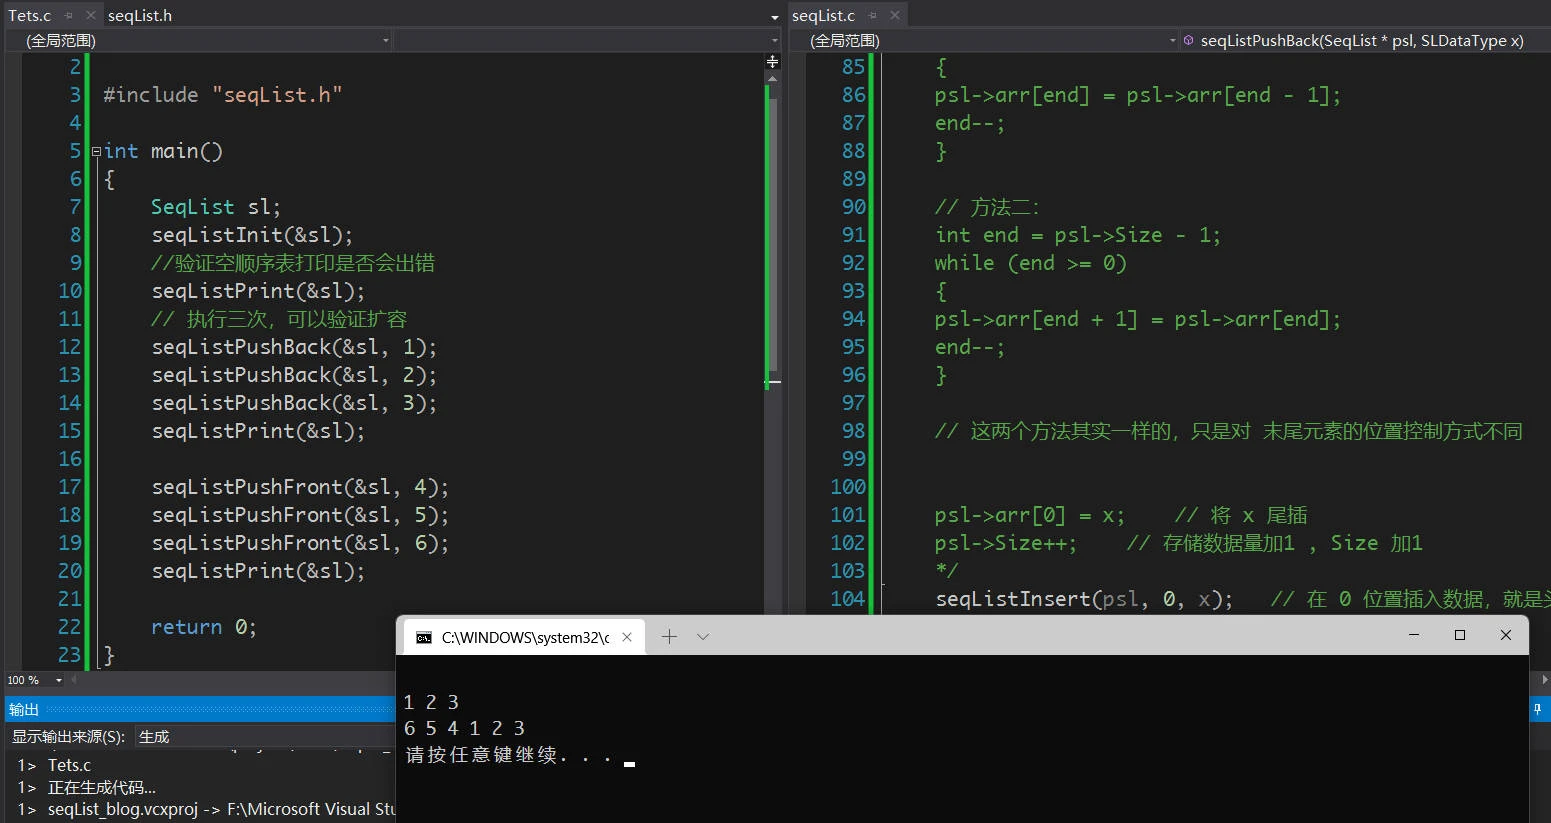This screenshot has height=823, width=1551.
Task: Click seqListPushBack(&sl, 1); line
Action: pyautogui.click(x=294, y=347)
